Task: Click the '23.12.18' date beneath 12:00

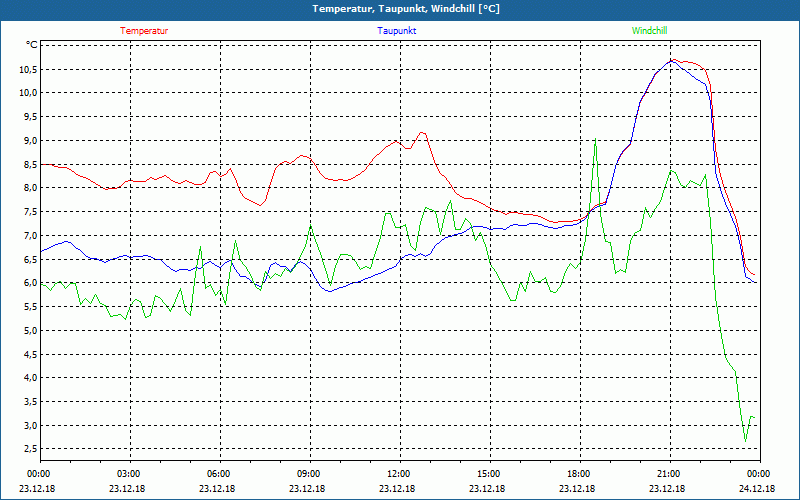Action: pos(397,489)
